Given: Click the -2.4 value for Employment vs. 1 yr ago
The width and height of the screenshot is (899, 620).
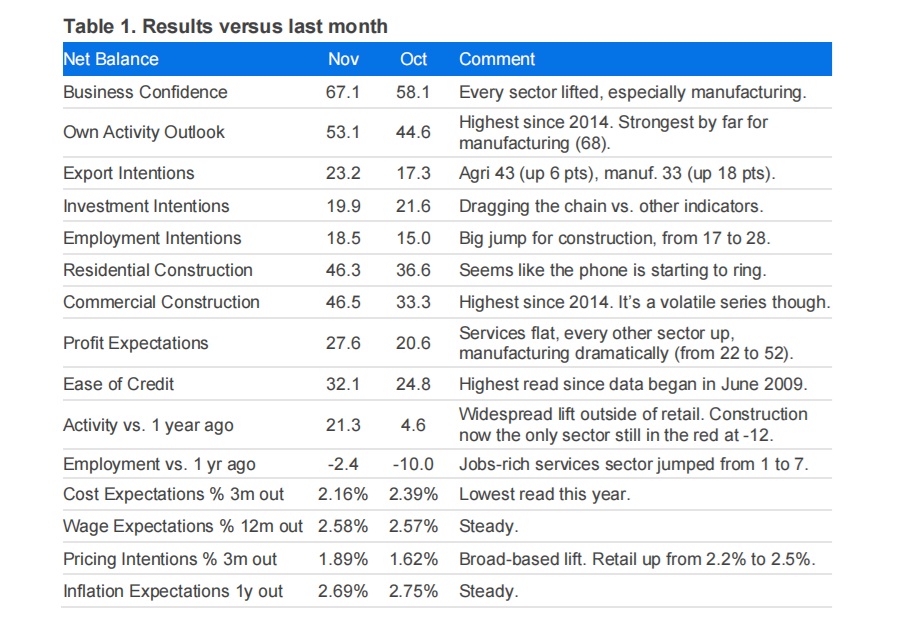Looking at the screenshot, I should point(343,465).
